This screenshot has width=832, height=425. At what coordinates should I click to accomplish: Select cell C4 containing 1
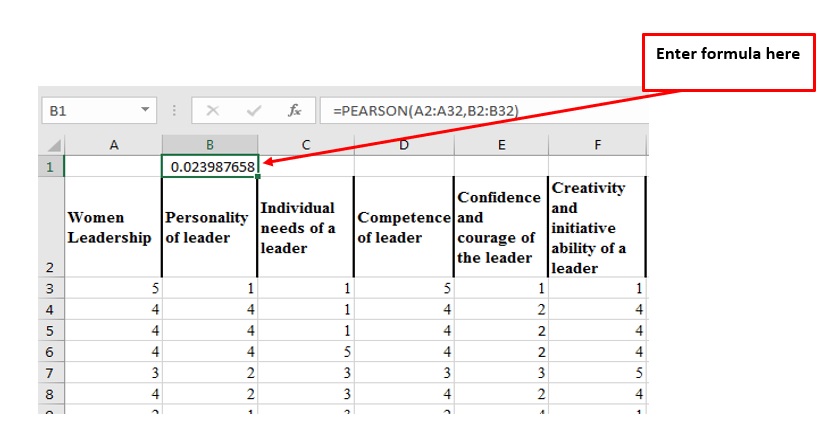coord(306,309)
